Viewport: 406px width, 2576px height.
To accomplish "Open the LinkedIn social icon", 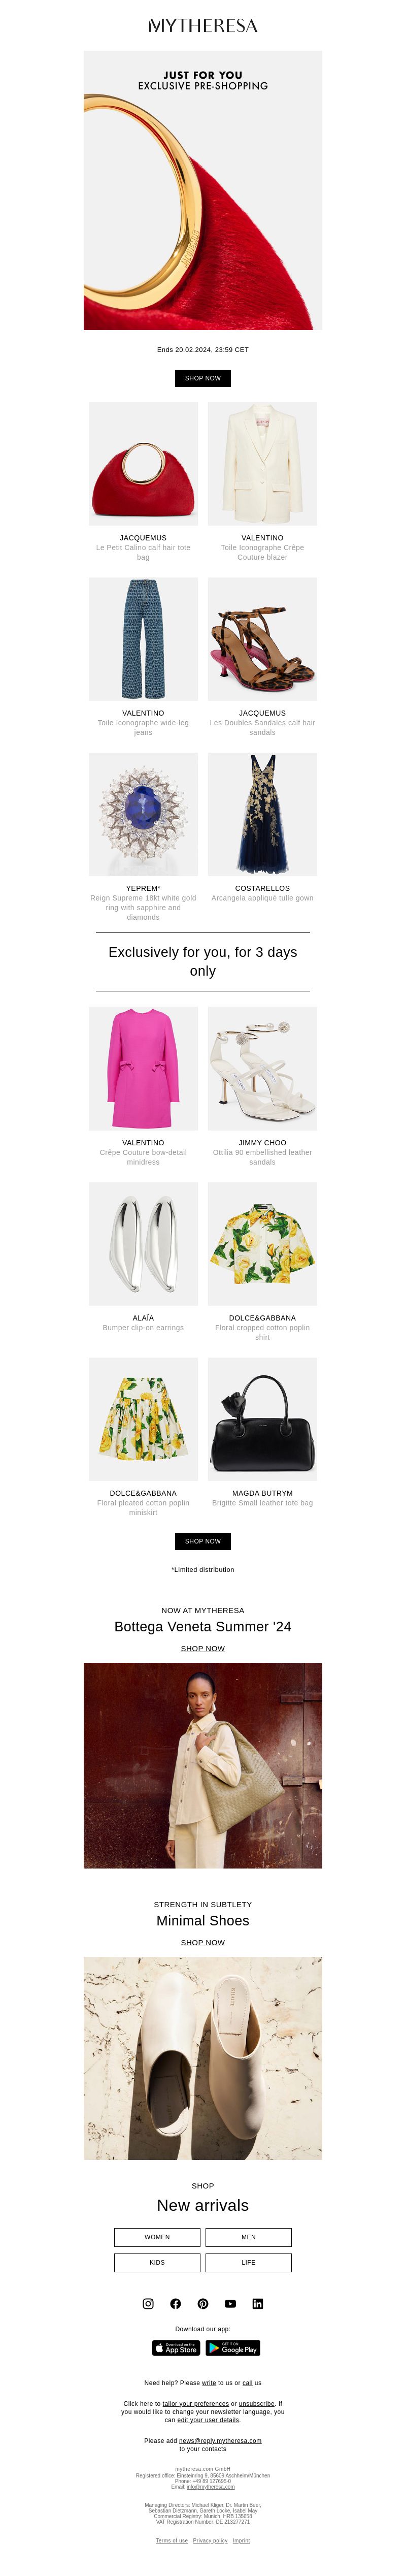I will pos(258,2303).
